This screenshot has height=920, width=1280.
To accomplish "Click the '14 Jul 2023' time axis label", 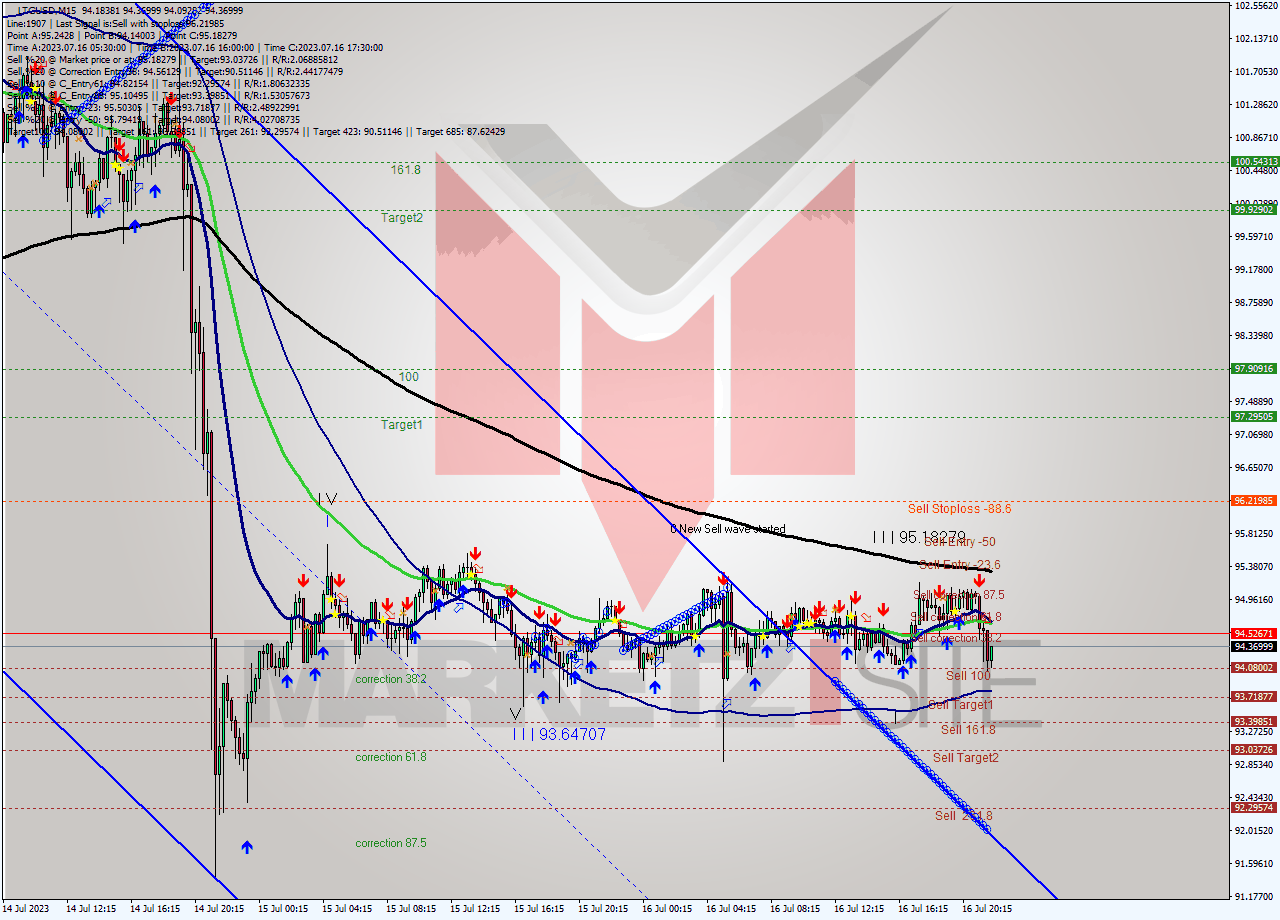I will pyautogui.click(x=28, y=909).
